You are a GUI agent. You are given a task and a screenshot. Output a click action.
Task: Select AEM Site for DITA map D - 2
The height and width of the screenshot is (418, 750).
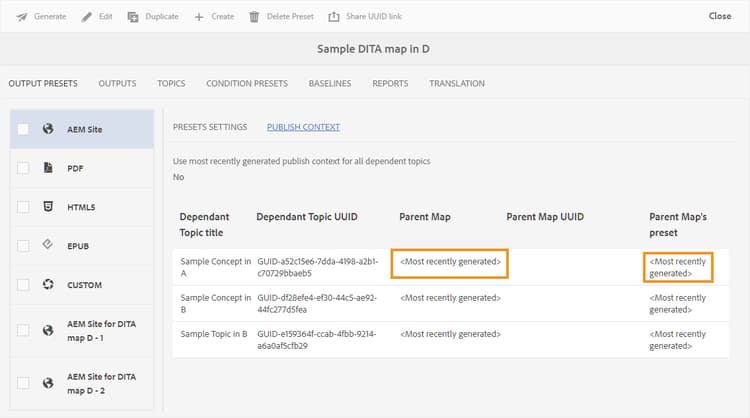[x=98, y=382]
